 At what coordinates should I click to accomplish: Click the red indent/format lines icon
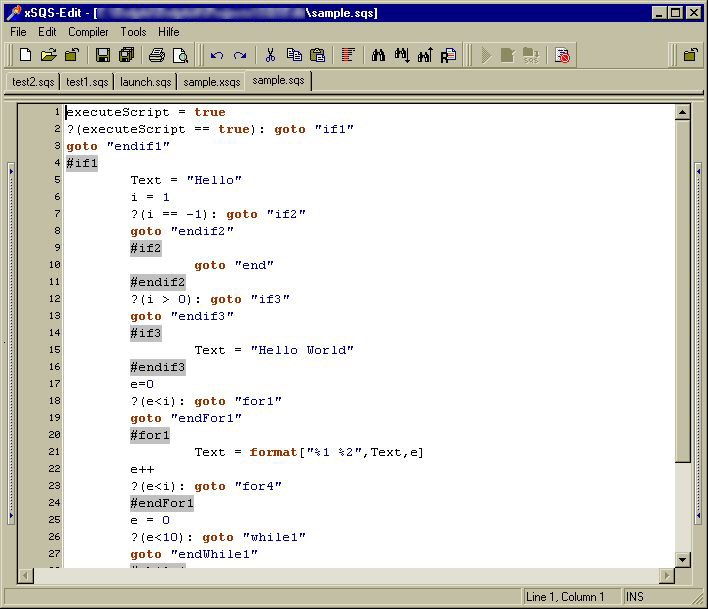pyautogui.click(x=348, y=55)
